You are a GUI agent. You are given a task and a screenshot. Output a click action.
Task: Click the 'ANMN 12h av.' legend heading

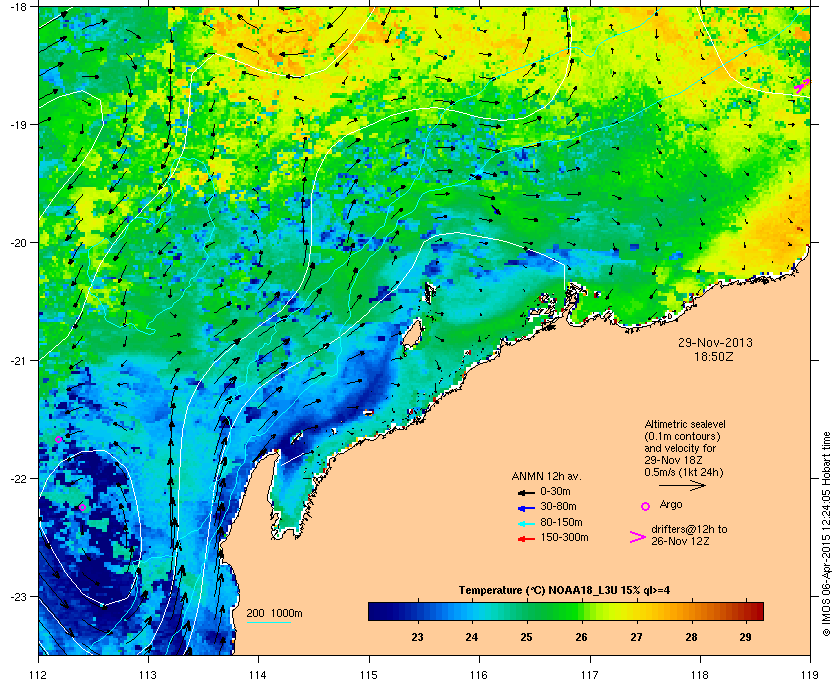pos(546,476)
